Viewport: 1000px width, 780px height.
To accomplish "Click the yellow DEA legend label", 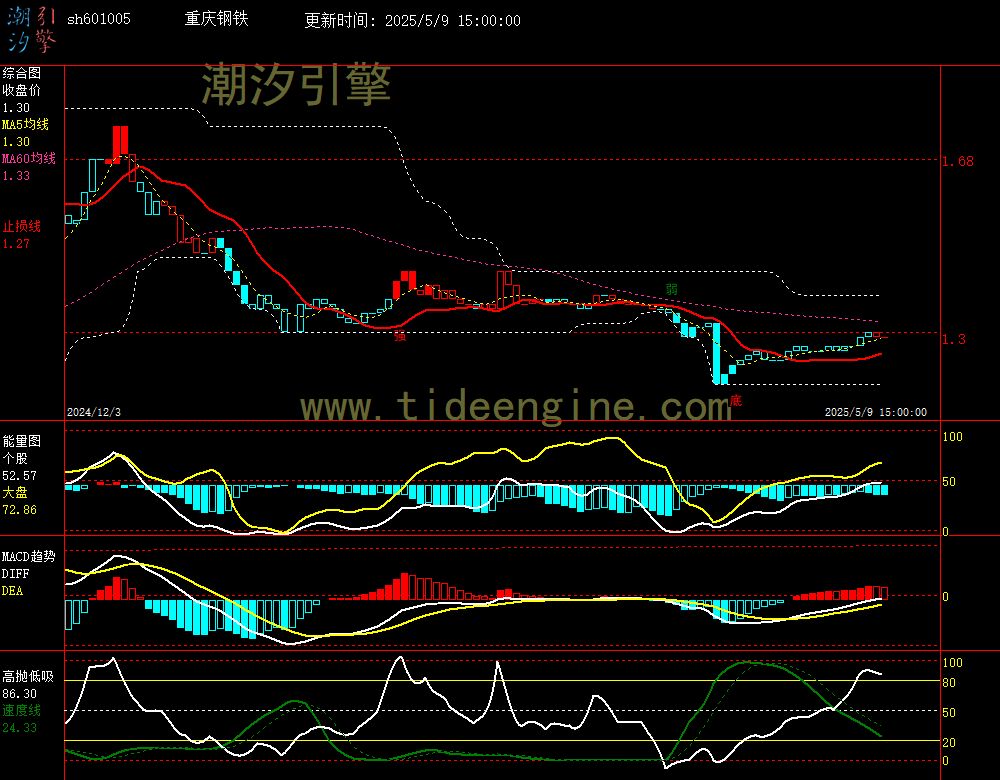I will (13, 591).
